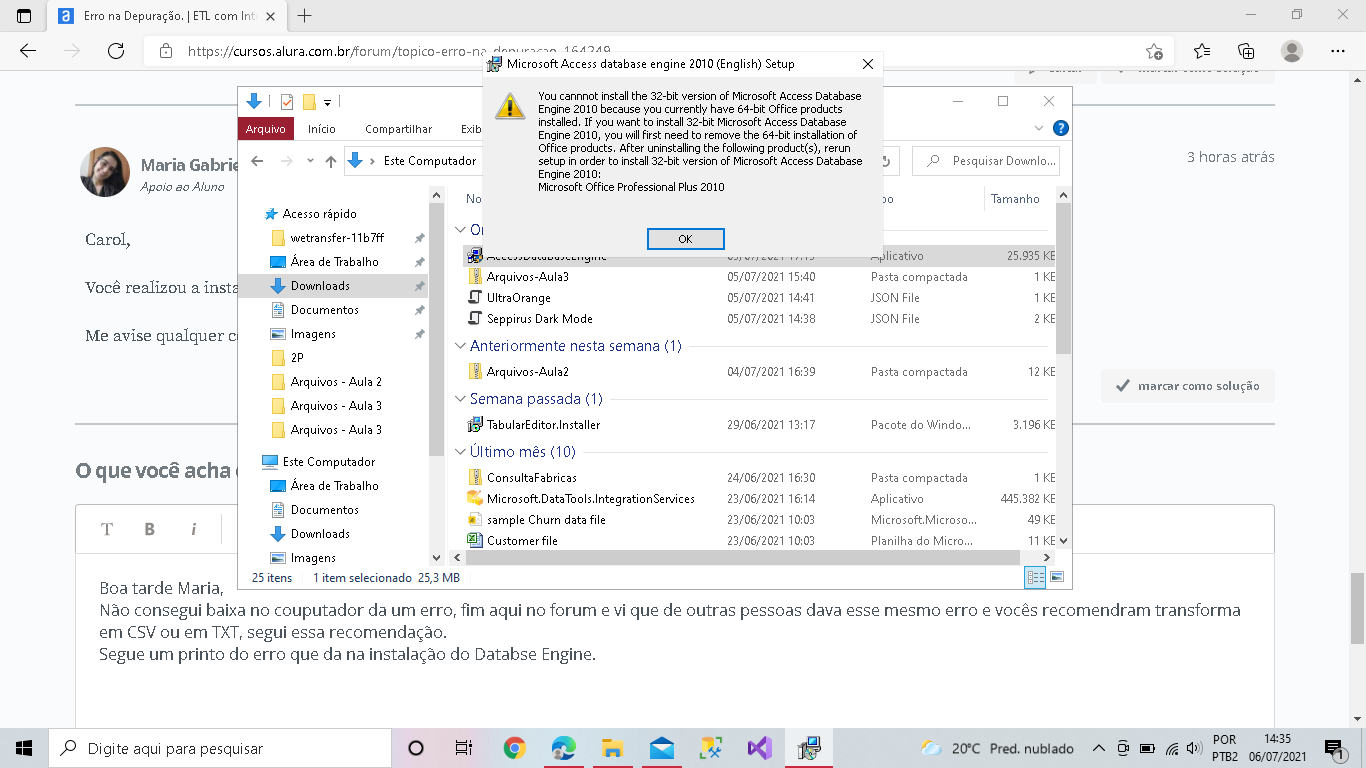
Task: Click the Pesquisar Downloads search box
Action: pyautogui.click(x=987, y=161)
